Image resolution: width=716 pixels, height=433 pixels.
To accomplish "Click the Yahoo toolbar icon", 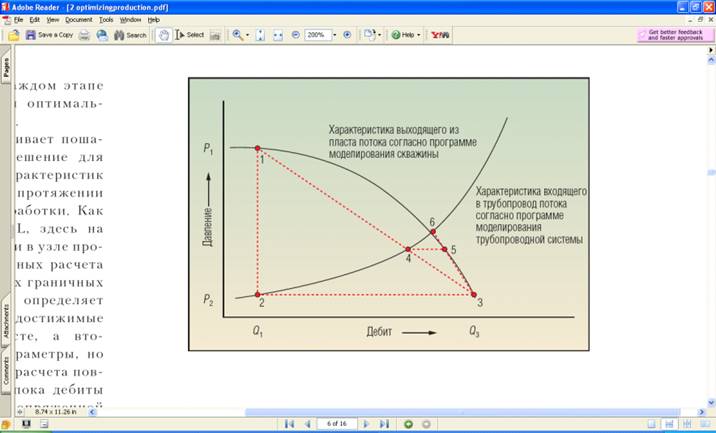I will point(438,35).
